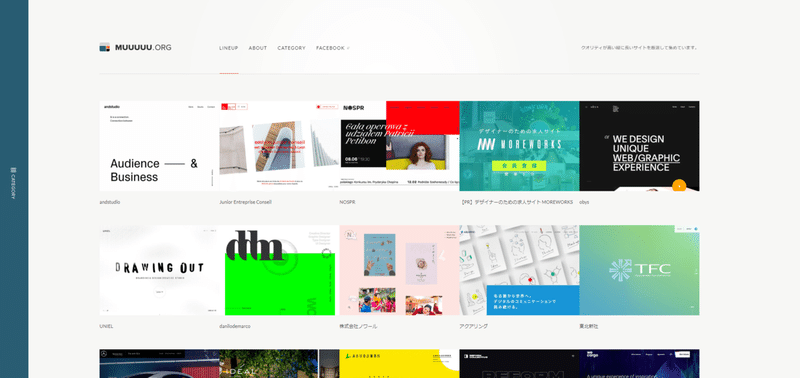Open the danilodemarco green thumbnail

279,270
